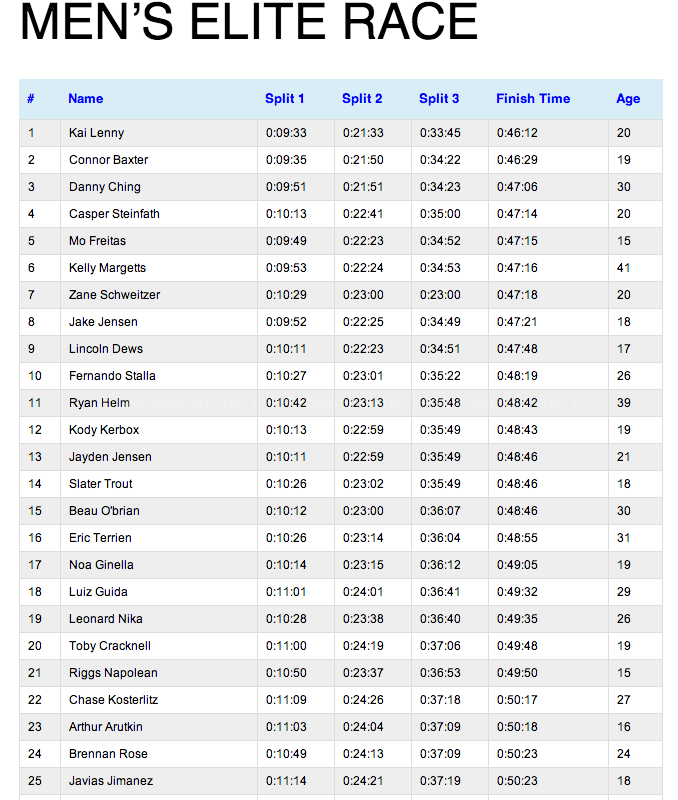678x800 pixels.
Task: Select Zane Schweitzer's Split 3 time
Action: pos(440,295)
